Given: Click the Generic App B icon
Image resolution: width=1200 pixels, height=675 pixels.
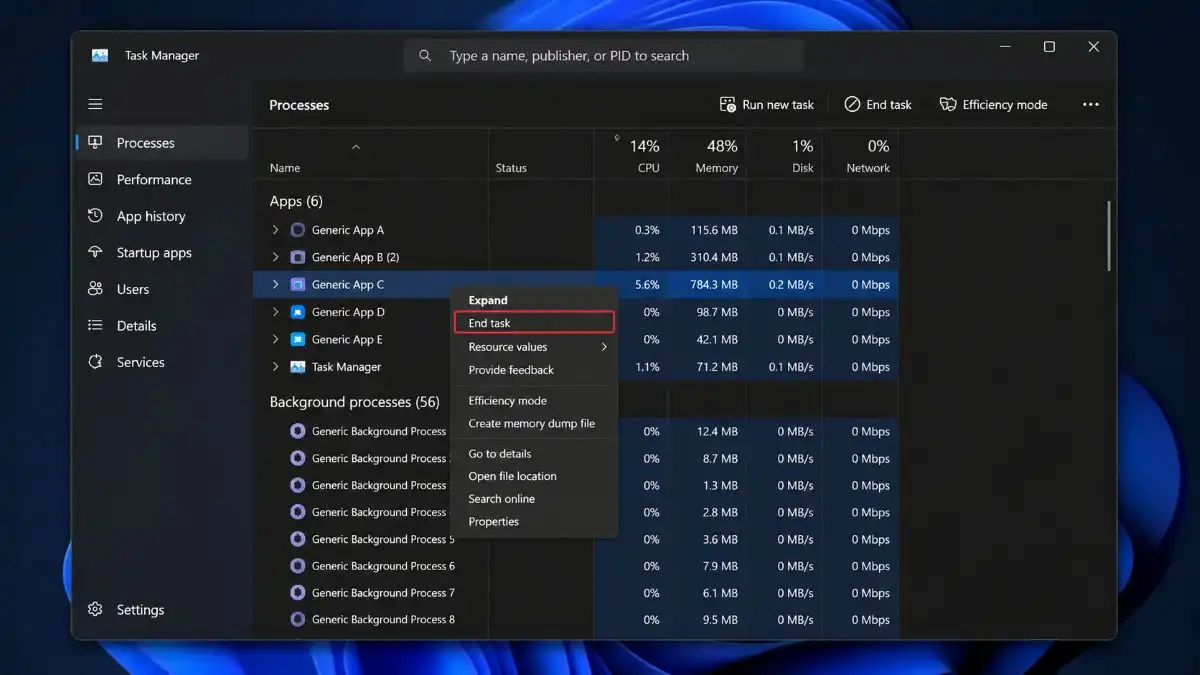Looking at the screenshot, I should coord(297,257).
